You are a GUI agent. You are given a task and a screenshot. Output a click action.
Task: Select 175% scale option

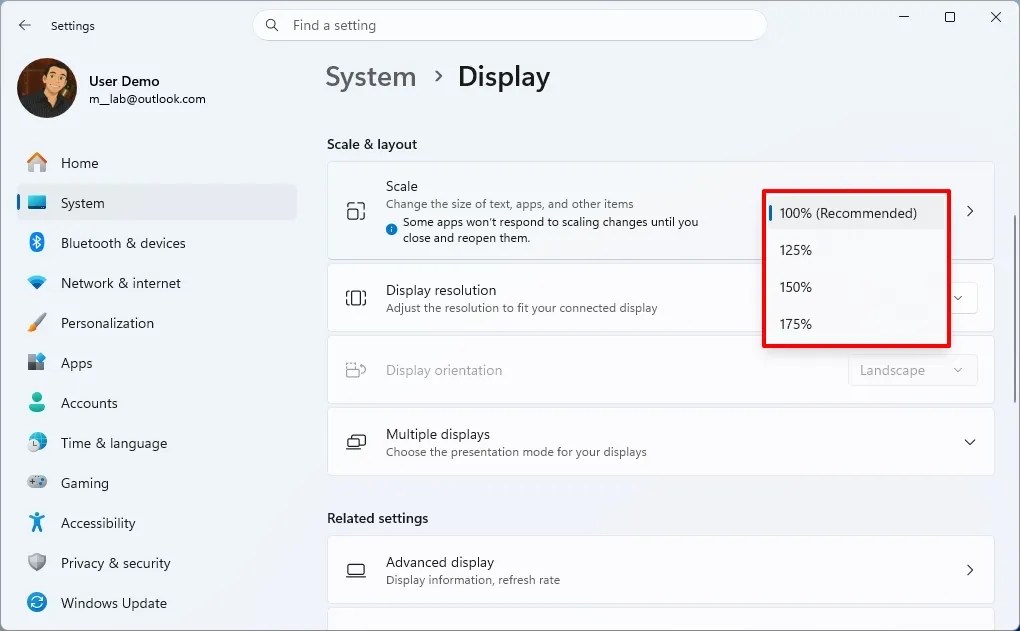coord(855,324)
